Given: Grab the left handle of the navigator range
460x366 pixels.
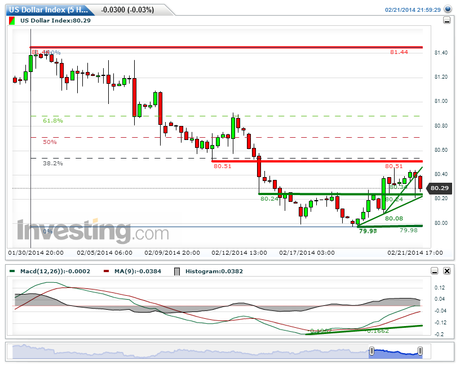Looking at the screenshot, I should point(371,351).
